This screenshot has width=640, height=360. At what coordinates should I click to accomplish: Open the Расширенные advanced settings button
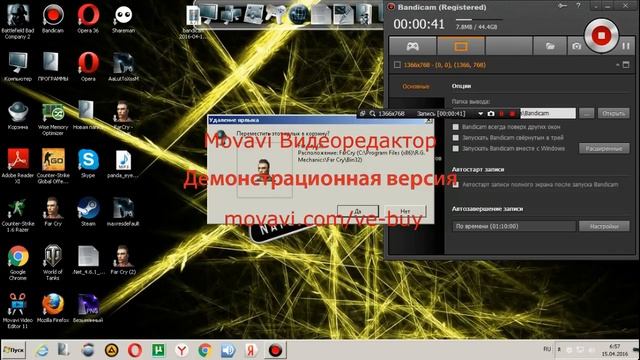click(604, 149)
